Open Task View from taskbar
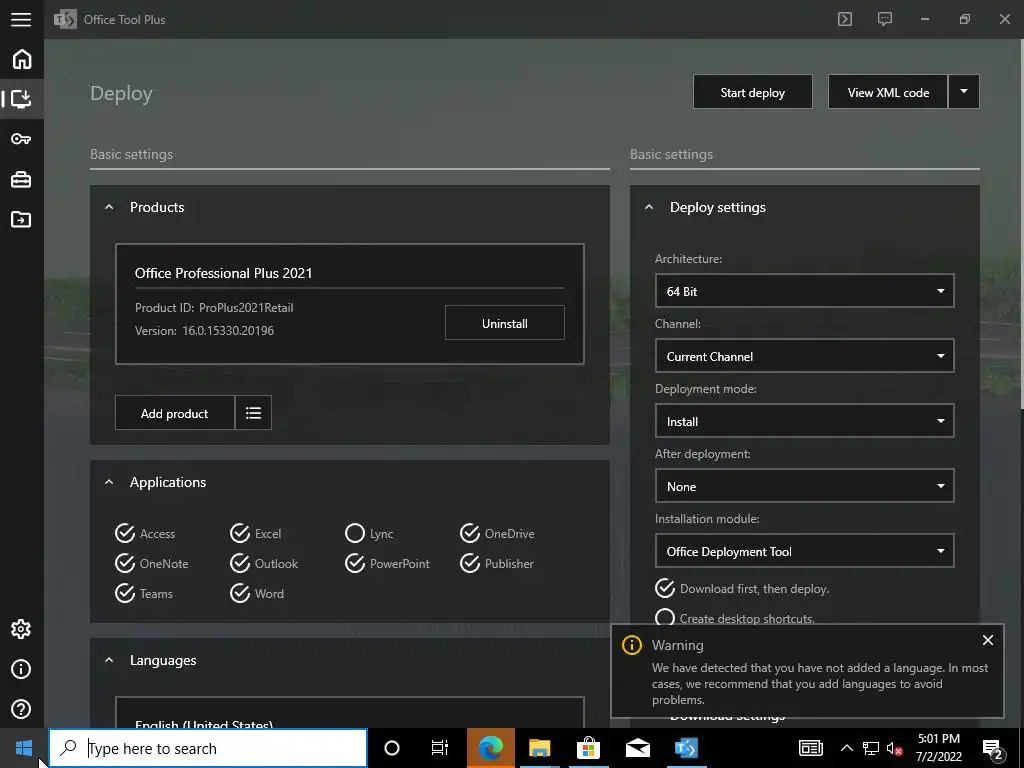Image resolution: width=1024 pixels, height=768 pixels. point(440,748)
